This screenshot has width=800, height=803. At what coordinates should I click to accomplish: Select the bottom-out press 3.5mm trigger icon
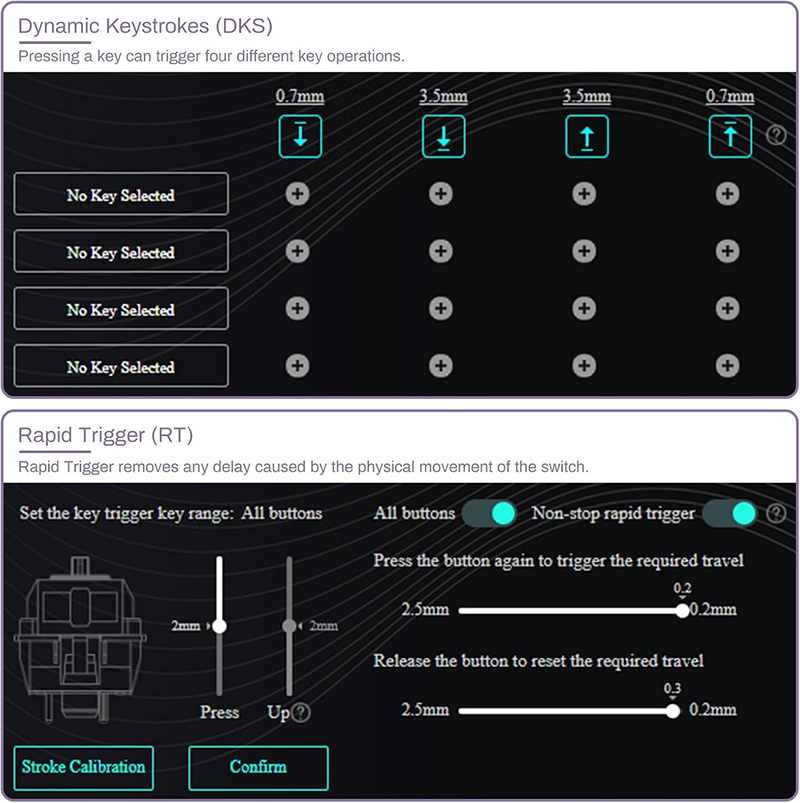point(444,136)
